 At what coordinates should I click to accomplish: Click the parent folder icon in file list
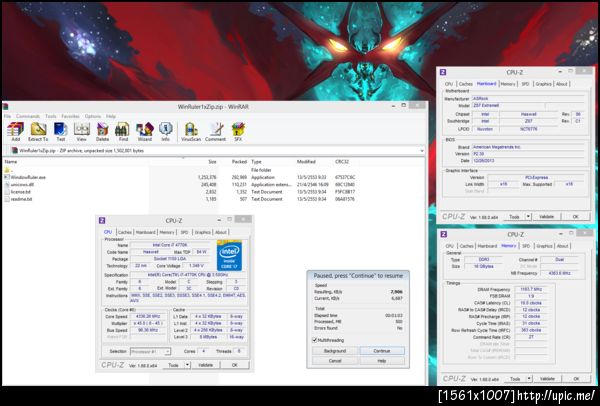coord(7,170)
